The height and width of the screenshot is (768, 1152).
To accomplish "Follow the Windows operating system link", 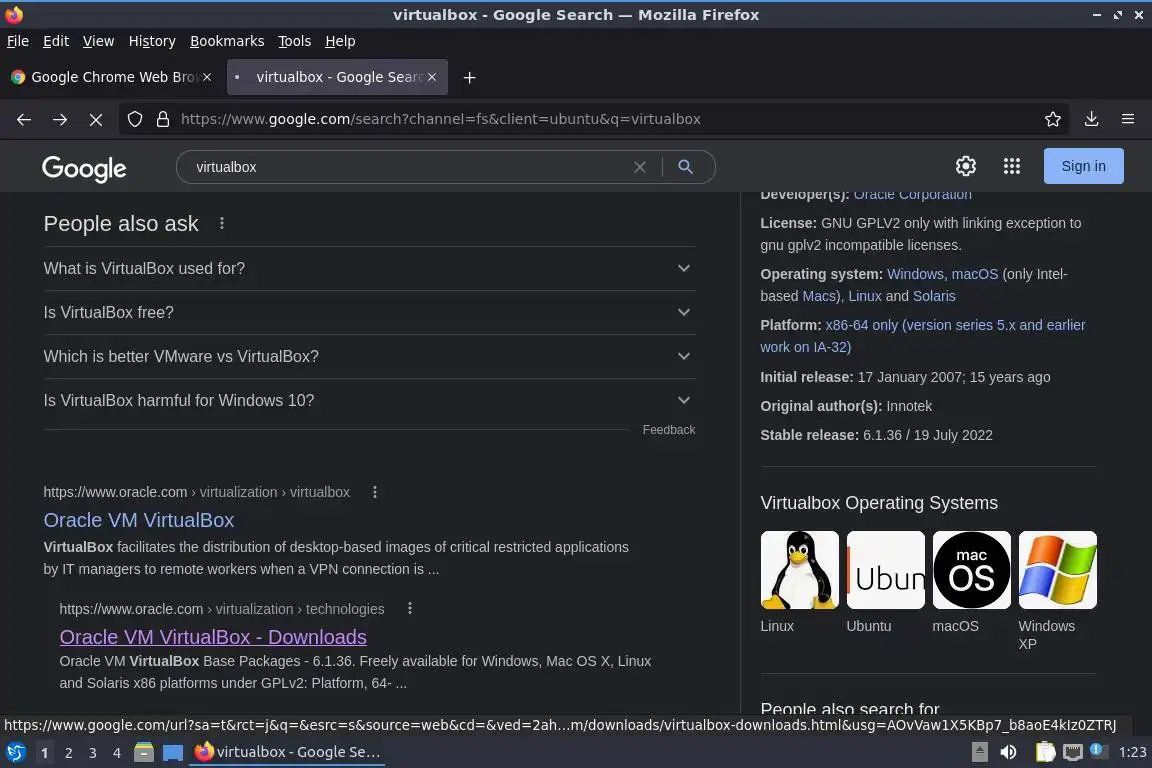I will [x=915, y=274].
